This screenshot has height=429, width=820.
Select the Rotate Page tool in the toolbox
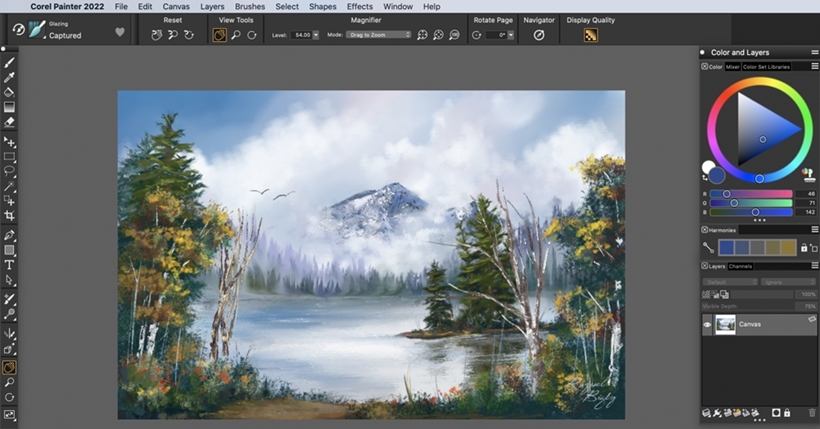tap(9, 397)
